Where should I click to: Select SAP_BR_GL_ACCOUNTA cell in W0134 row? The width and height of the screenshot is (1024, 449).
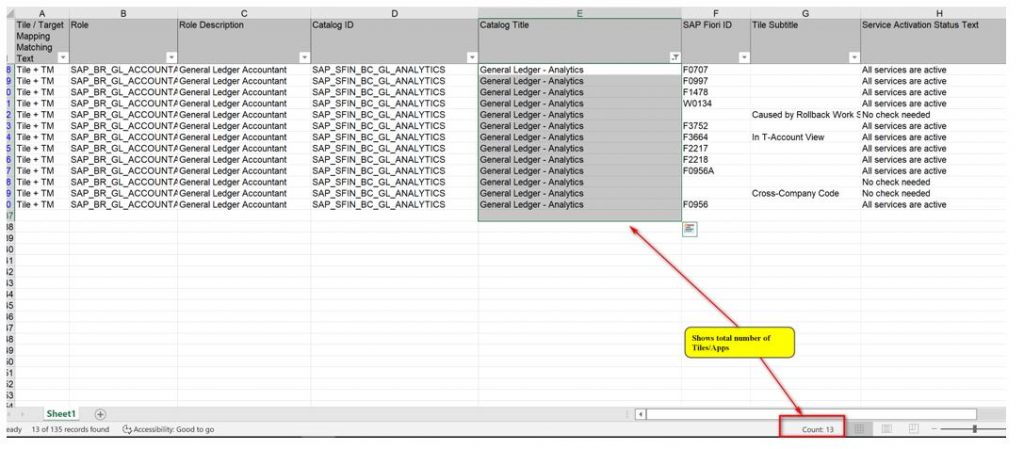point(123,103)
